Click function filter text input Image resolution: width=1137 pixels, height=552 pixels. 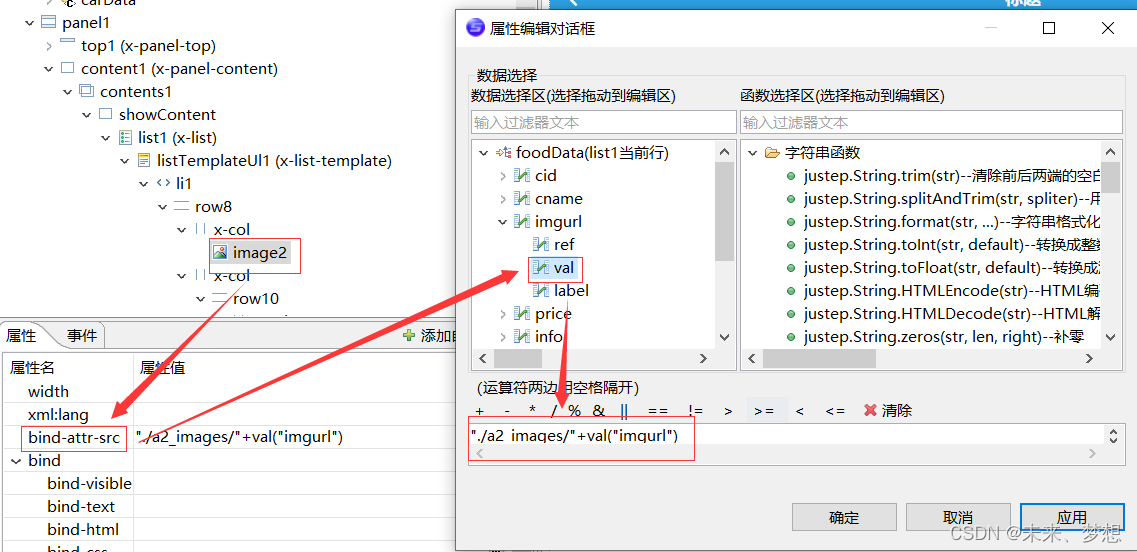[x=930, y=122]
